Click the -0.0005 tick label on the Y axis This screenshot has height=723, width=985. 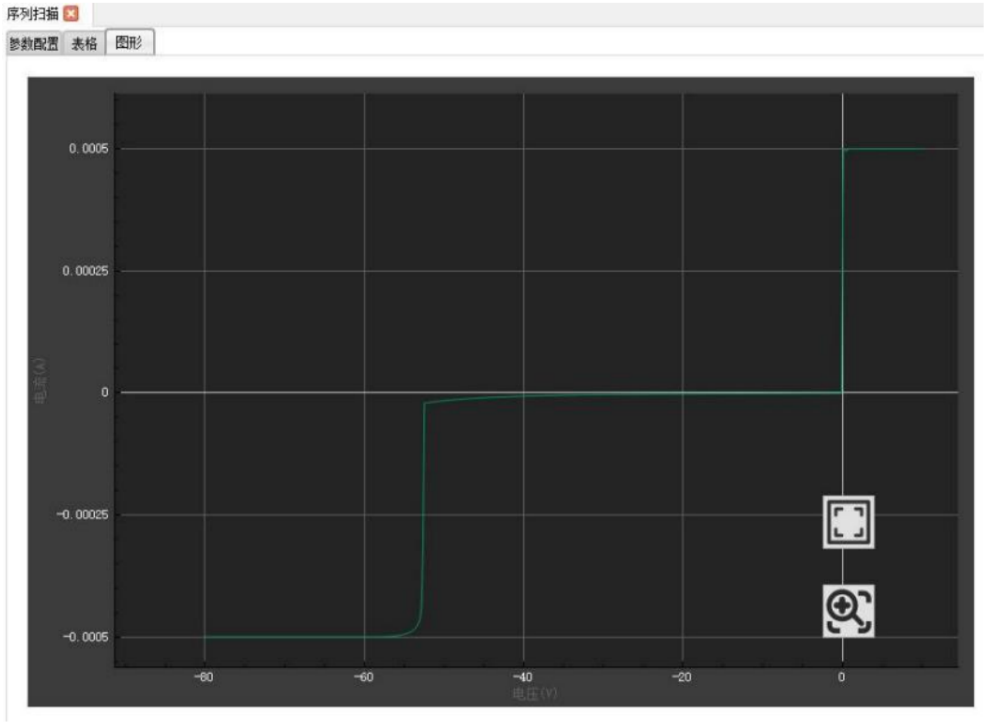tap(85, 637)
